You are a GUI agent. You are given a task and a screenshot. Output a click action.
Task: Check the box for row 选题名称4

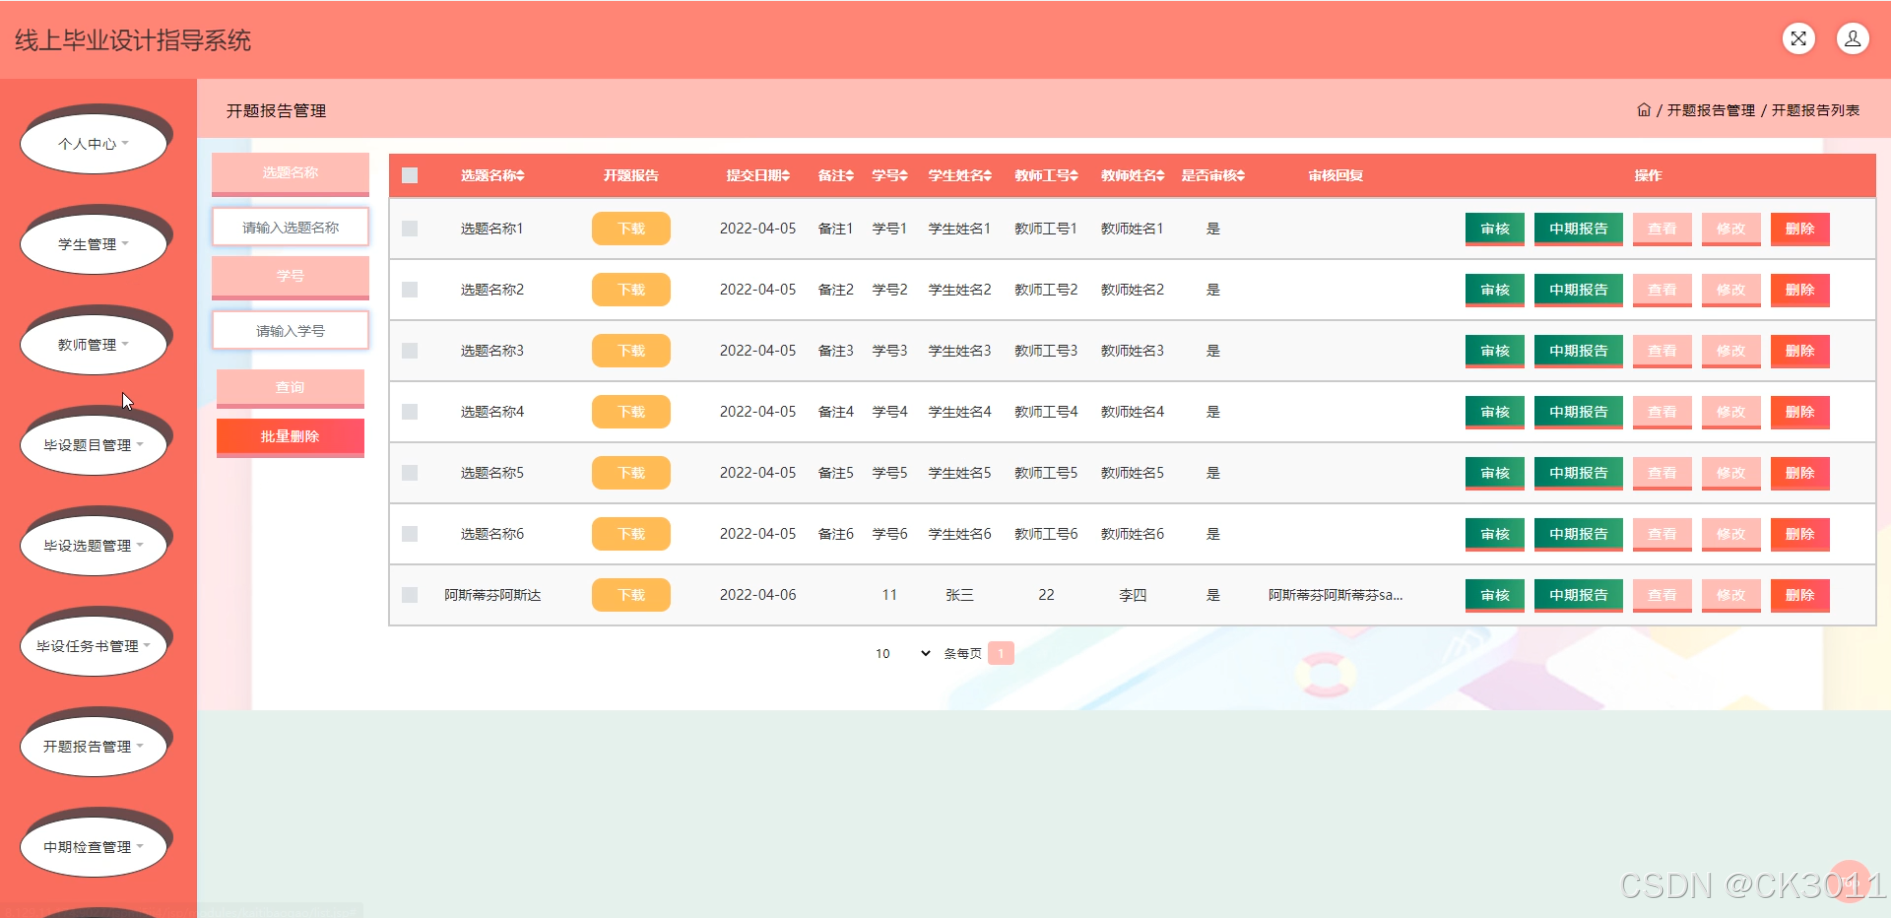(410, 412)
